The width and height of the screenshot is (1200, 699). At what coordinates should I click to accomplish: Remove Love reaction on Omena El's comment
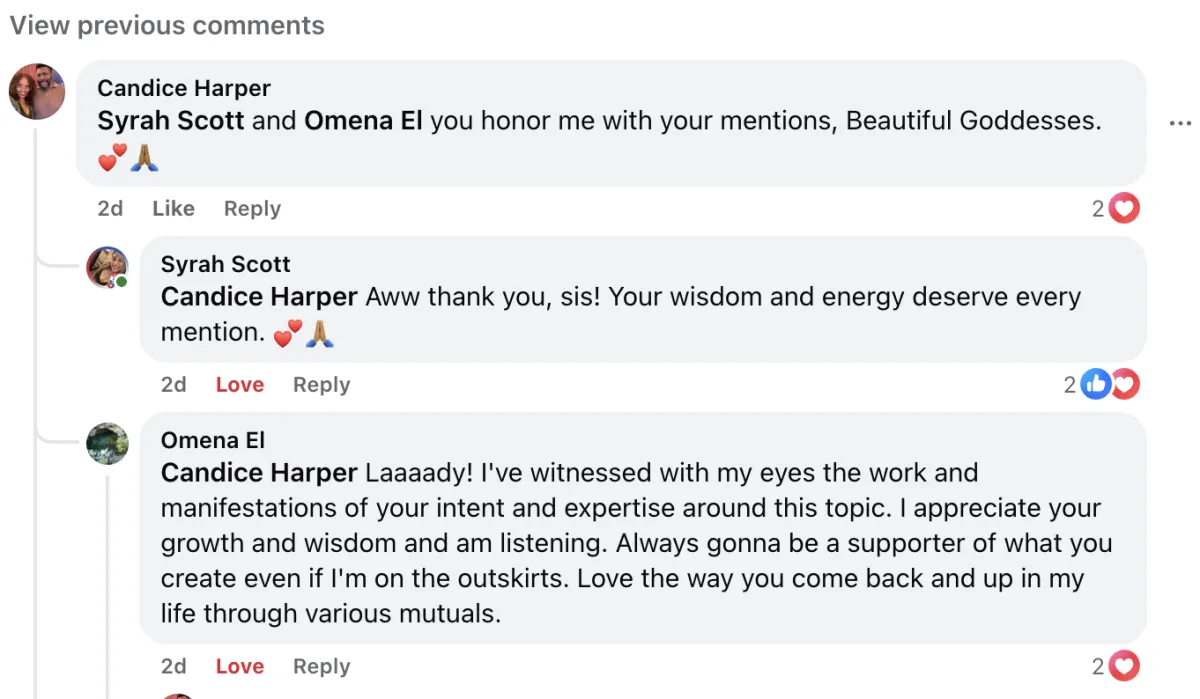(x=240, y=667)
